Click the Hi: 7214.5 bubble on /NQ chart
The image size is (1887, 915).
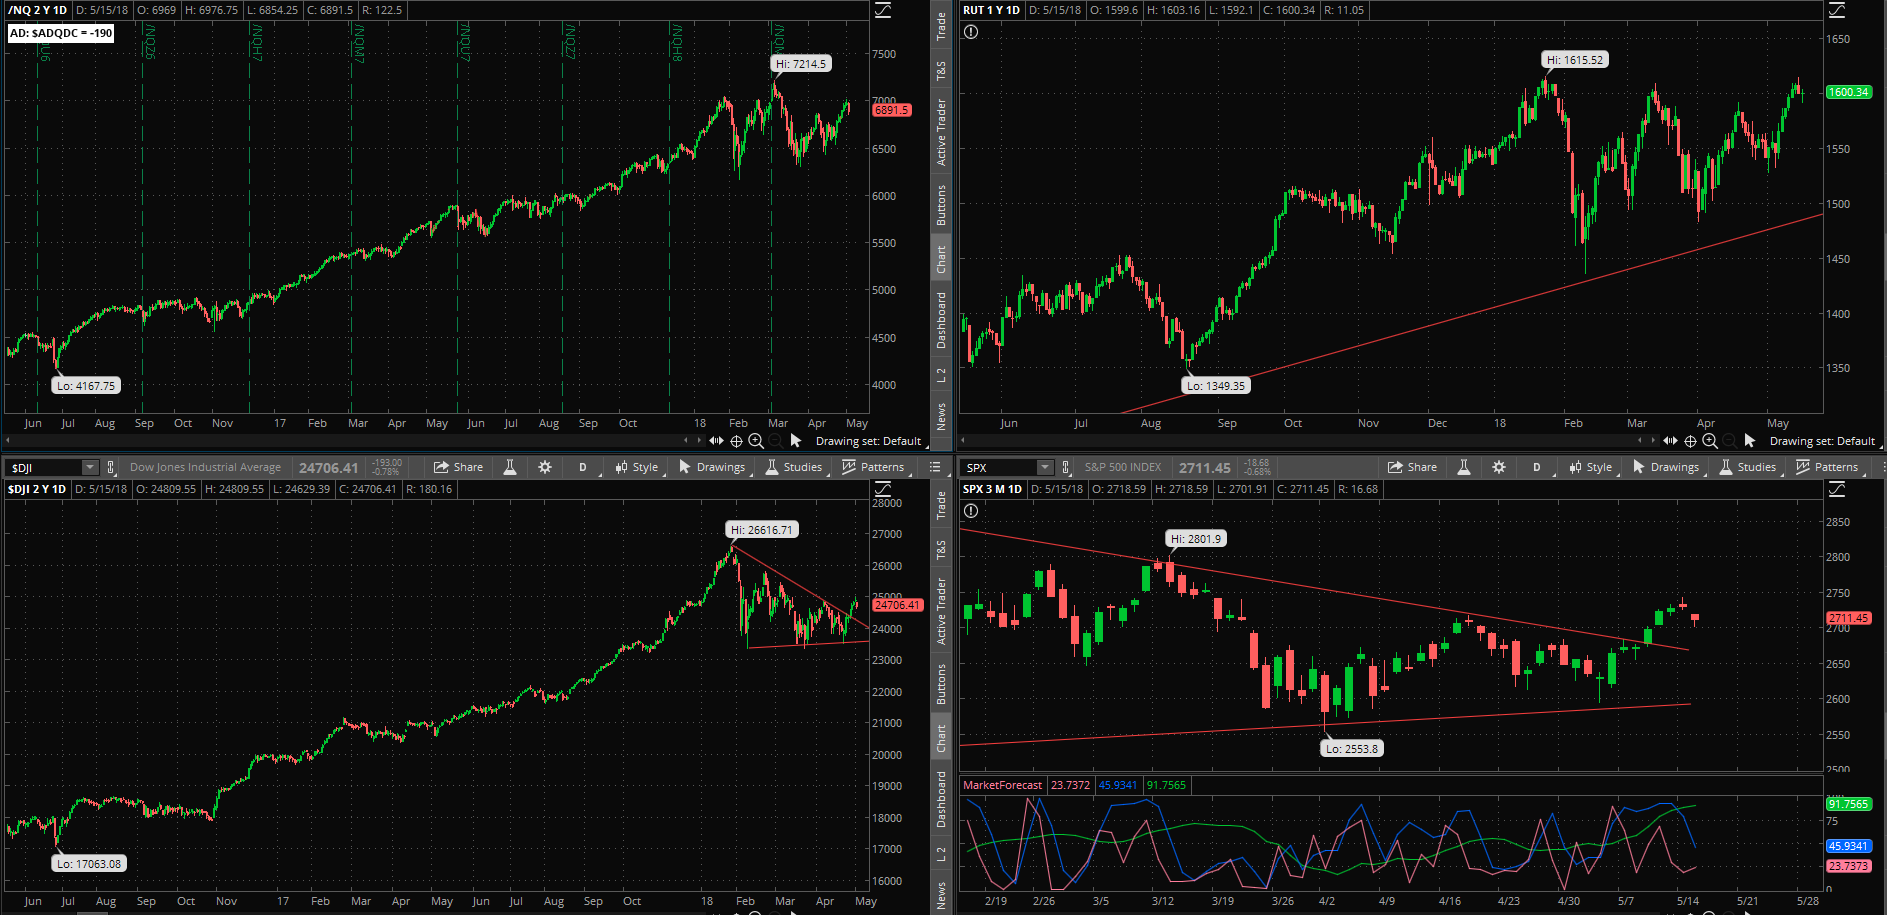pyautogui.click(x=802, y=63)
